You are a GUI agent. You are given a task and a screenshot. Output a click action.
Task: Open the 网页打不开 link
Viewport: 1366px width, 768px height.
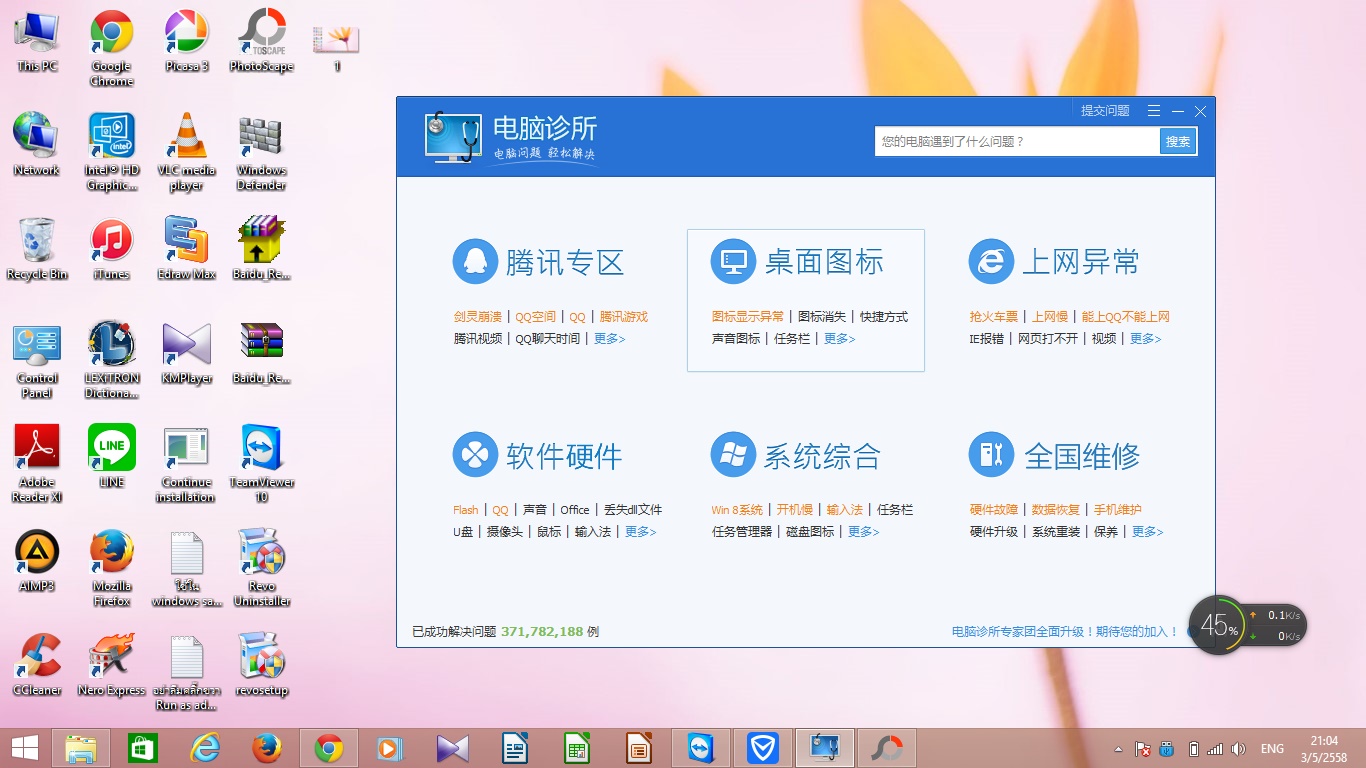(x=1048, y=339)
